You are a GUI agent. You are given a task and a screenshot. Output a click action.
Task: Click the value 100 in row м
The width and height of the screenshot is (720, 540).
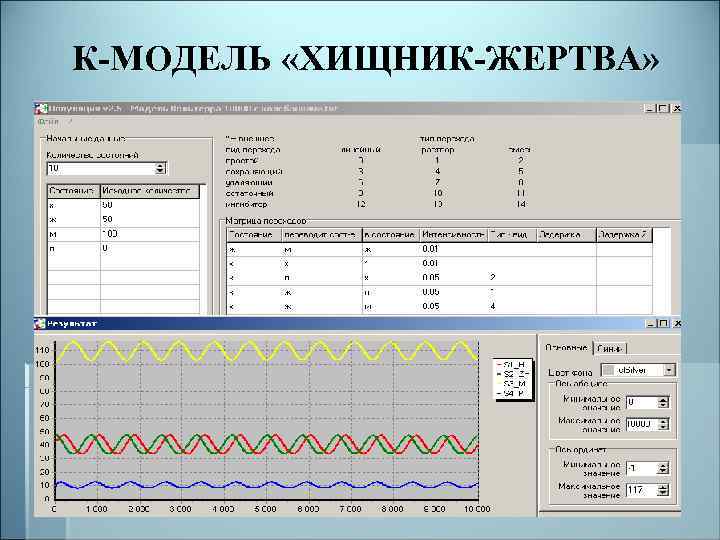(110, 234)
